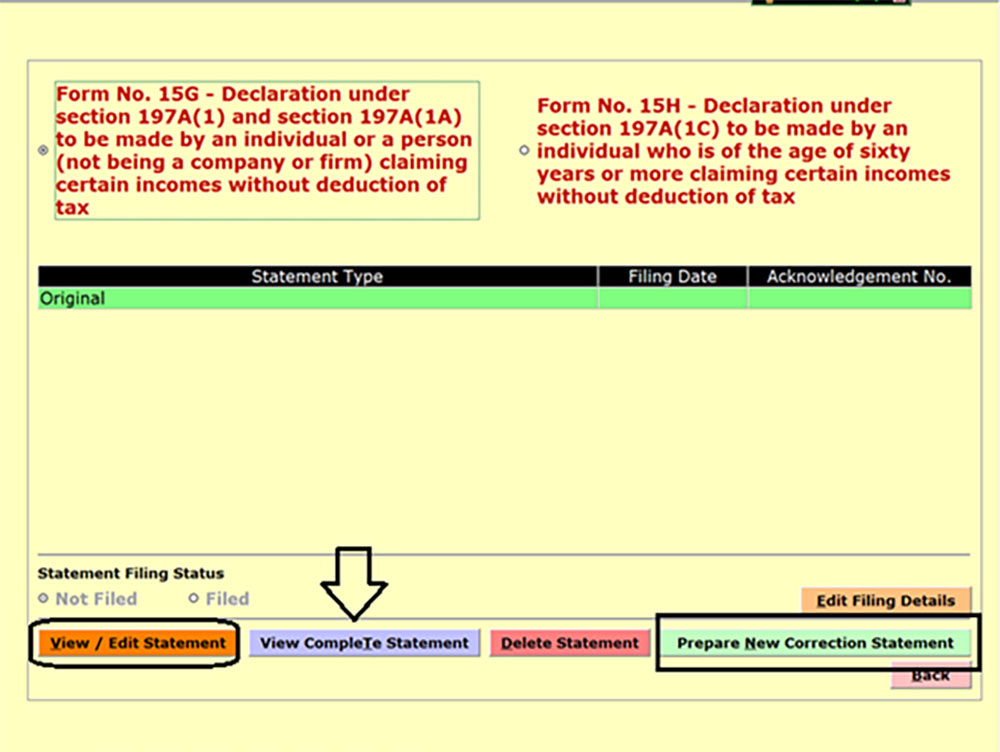Open Edit Filing Details
This screenshot has height=752, width=1000.
coord(885,600)
